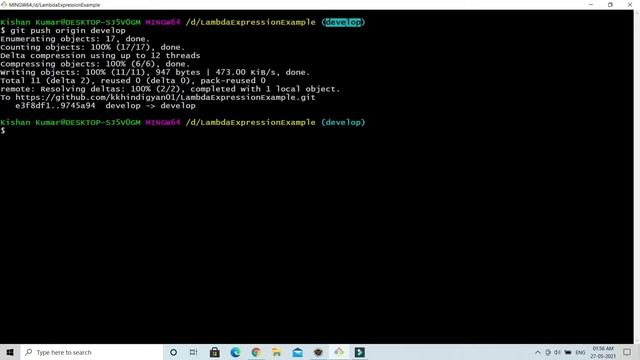The height and width of the screenshot is (360, 640).
Task: Show hidden system tray icons
Action: coord(538,352)
